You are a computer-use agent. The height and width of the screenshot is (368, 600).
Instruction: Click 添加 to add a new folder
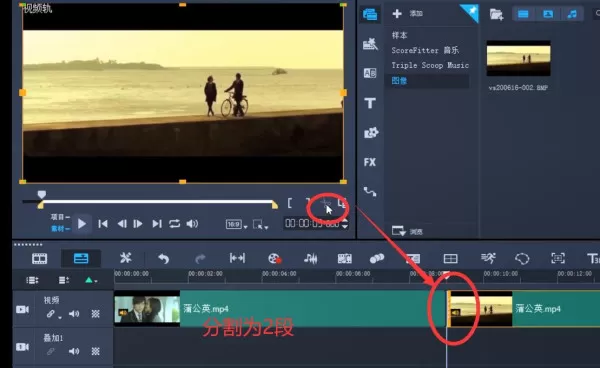(x=407, y=14)
